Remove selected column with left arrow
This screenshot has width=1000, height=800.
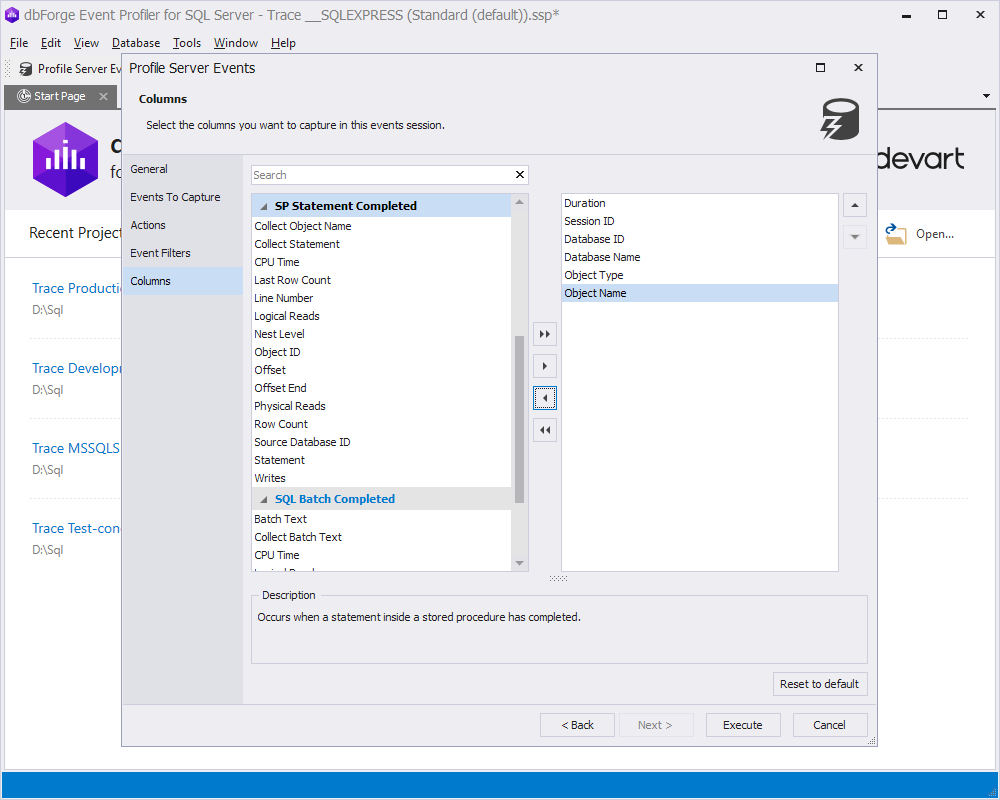coord(545,398)
